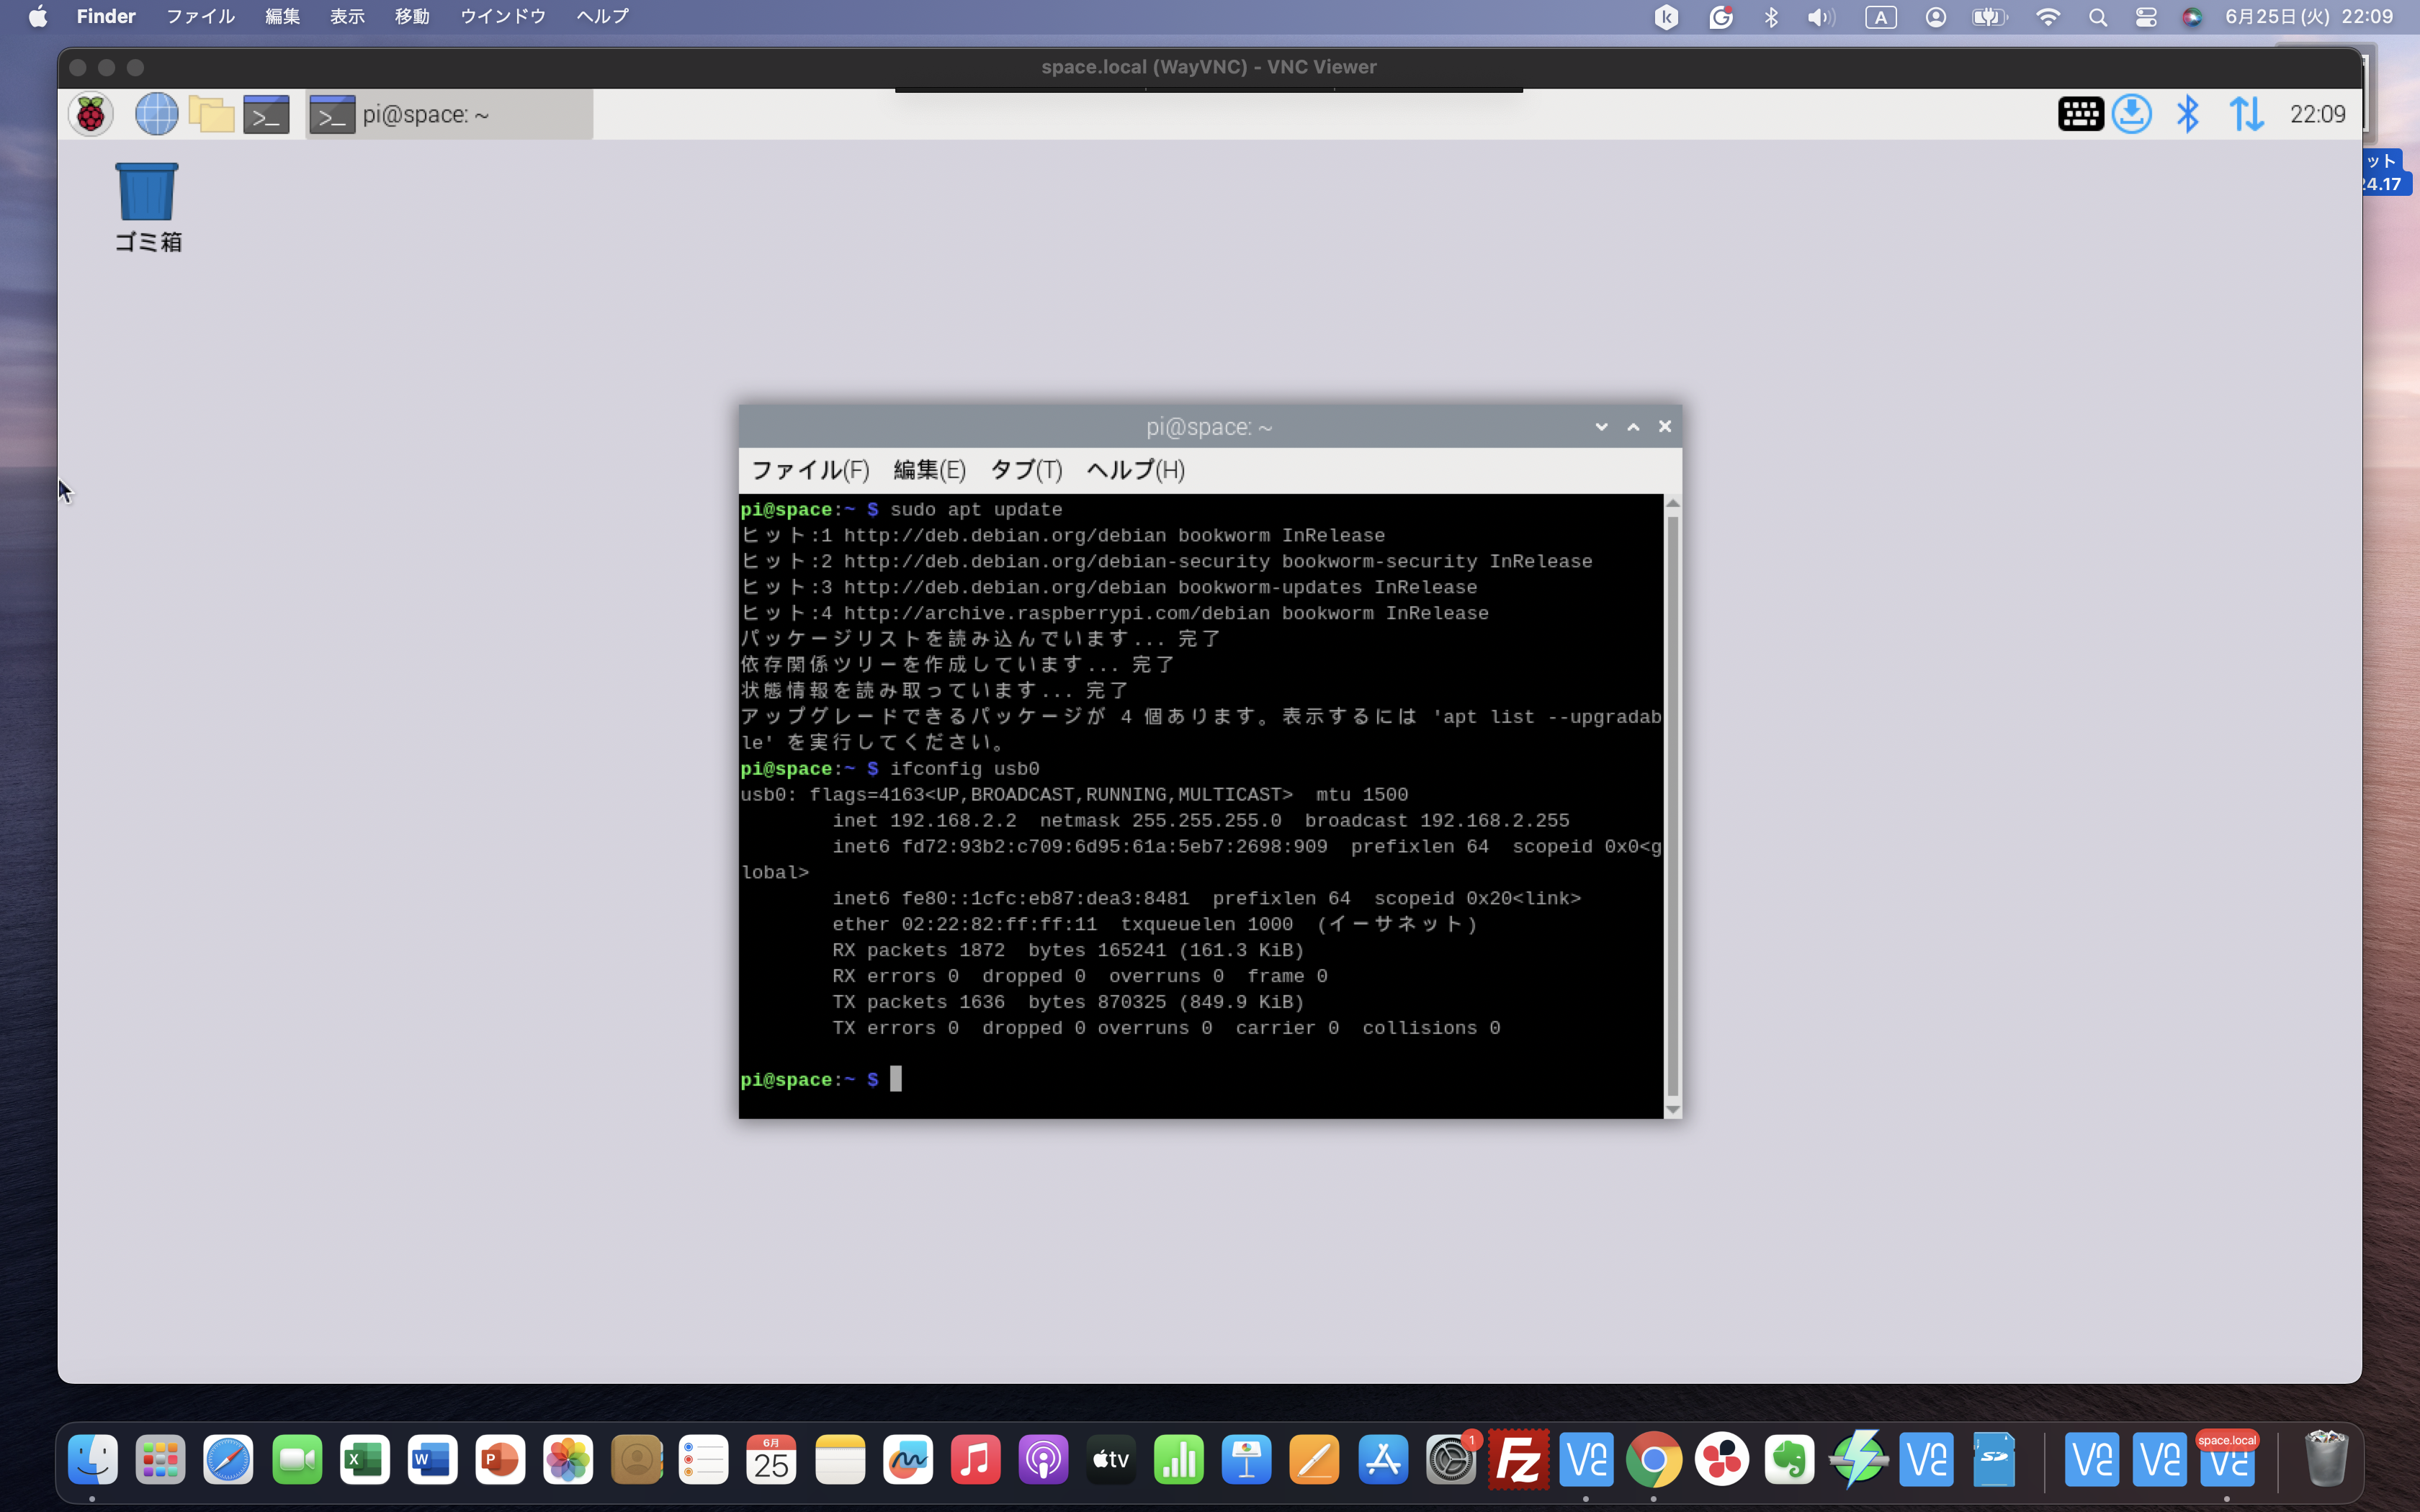Select the pi@space task button on the panel
2420x1512 pixels.
tap(449, 113)
